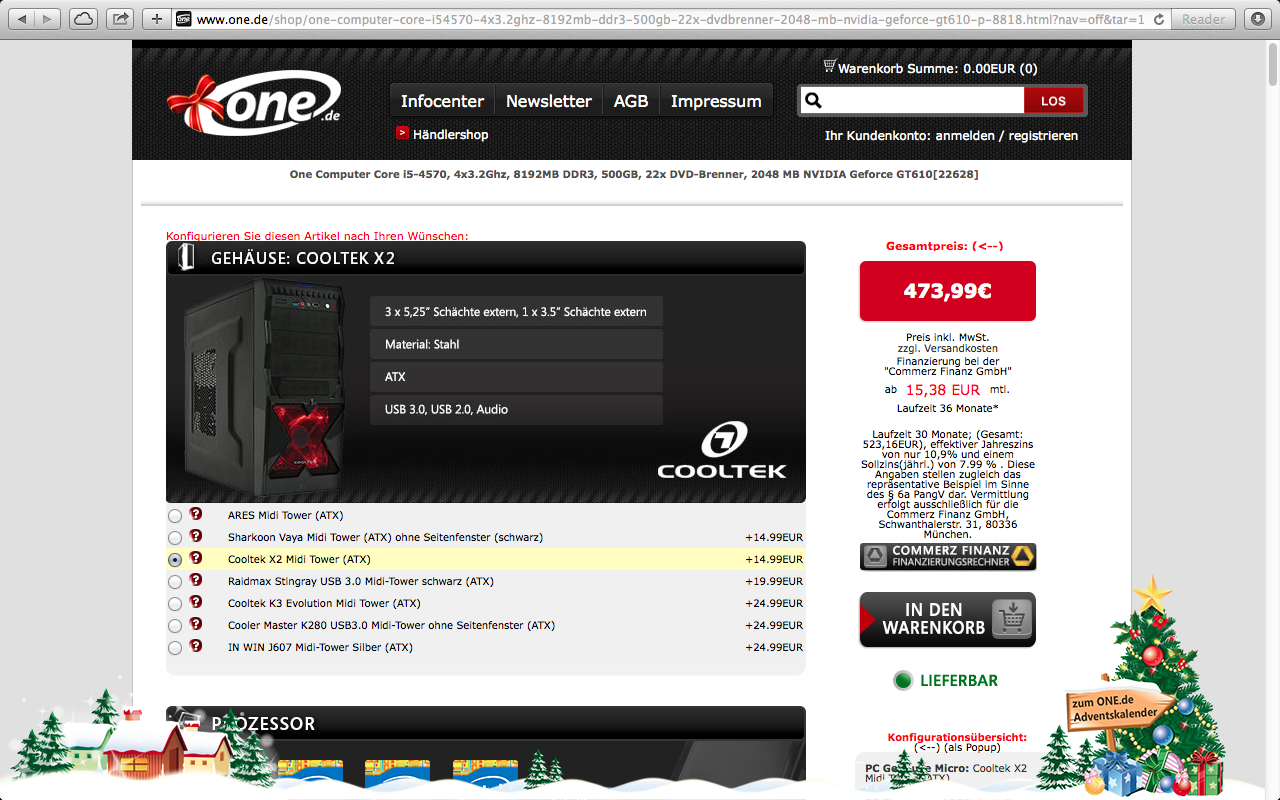
Task: Click the Reader button in address bar
Action: pos(1203,19)
